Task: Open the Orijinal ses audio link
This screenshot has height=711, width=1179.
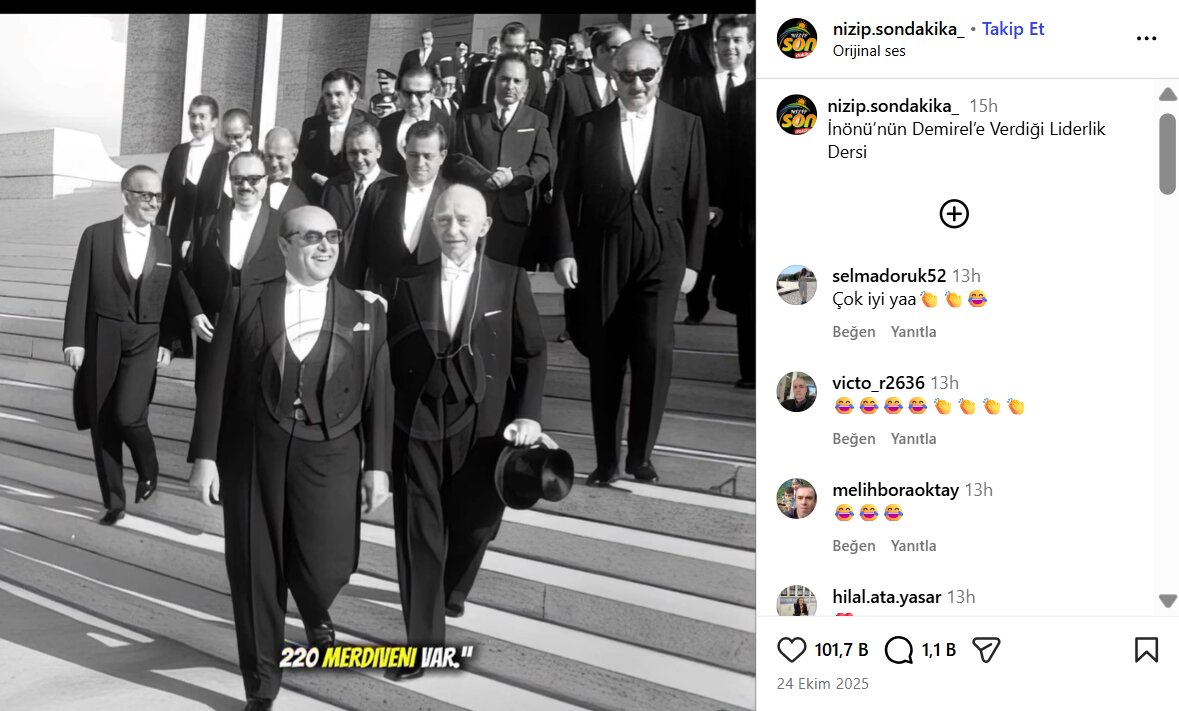Action: 868,51
